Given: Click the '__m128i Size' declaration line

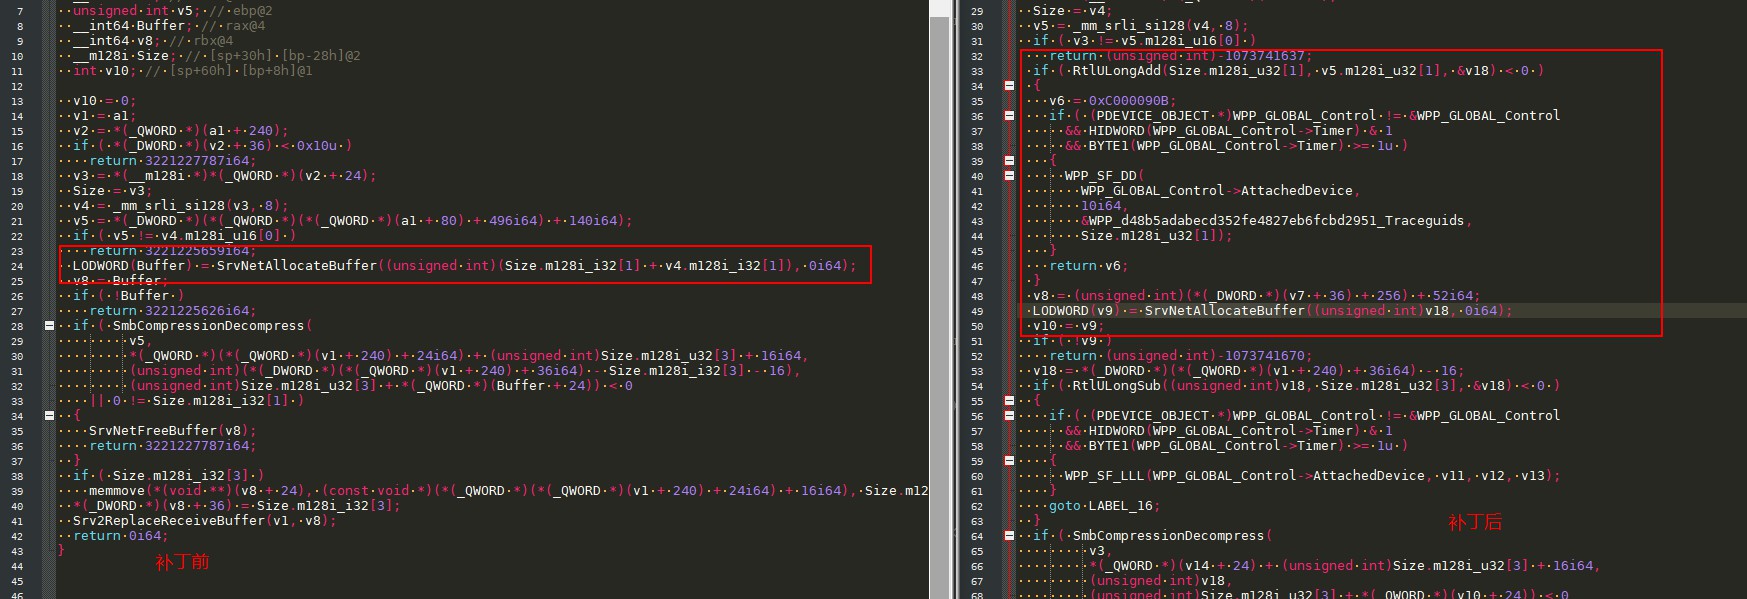Looking at the screenshot, I should click(x=217, y=55).
